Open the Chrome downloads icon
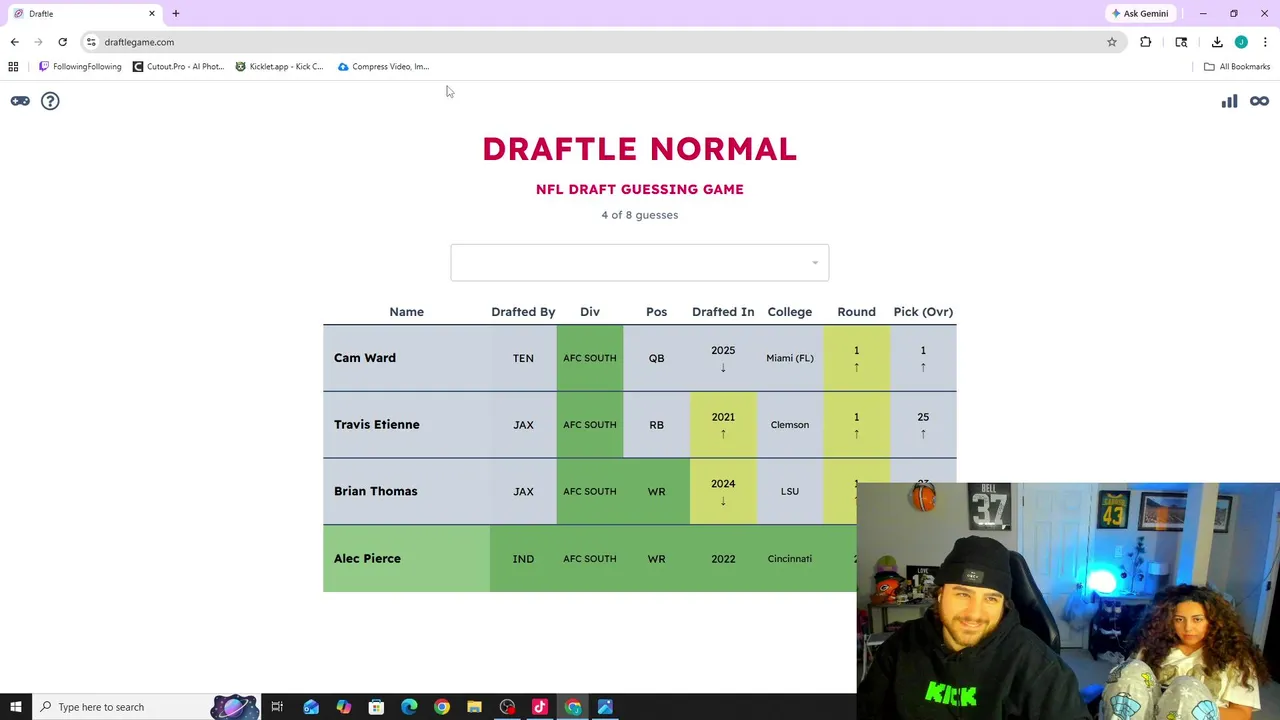 click(1217, 42)
